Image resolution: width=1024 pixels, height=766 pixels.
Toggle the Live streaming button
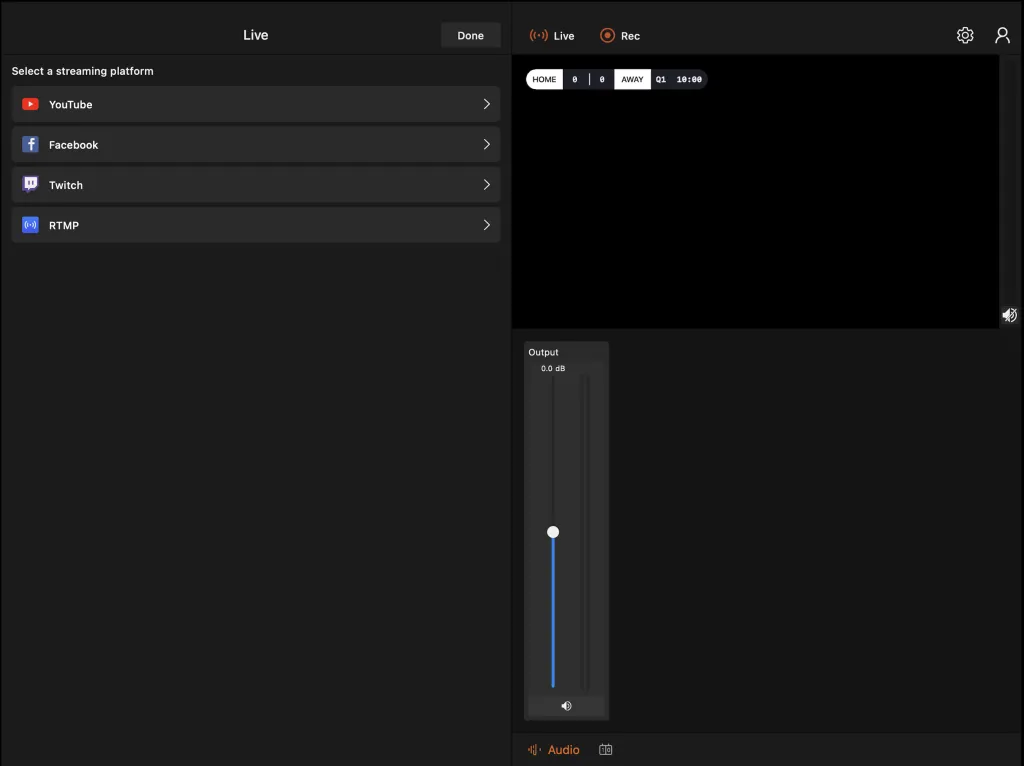point(552,35)
